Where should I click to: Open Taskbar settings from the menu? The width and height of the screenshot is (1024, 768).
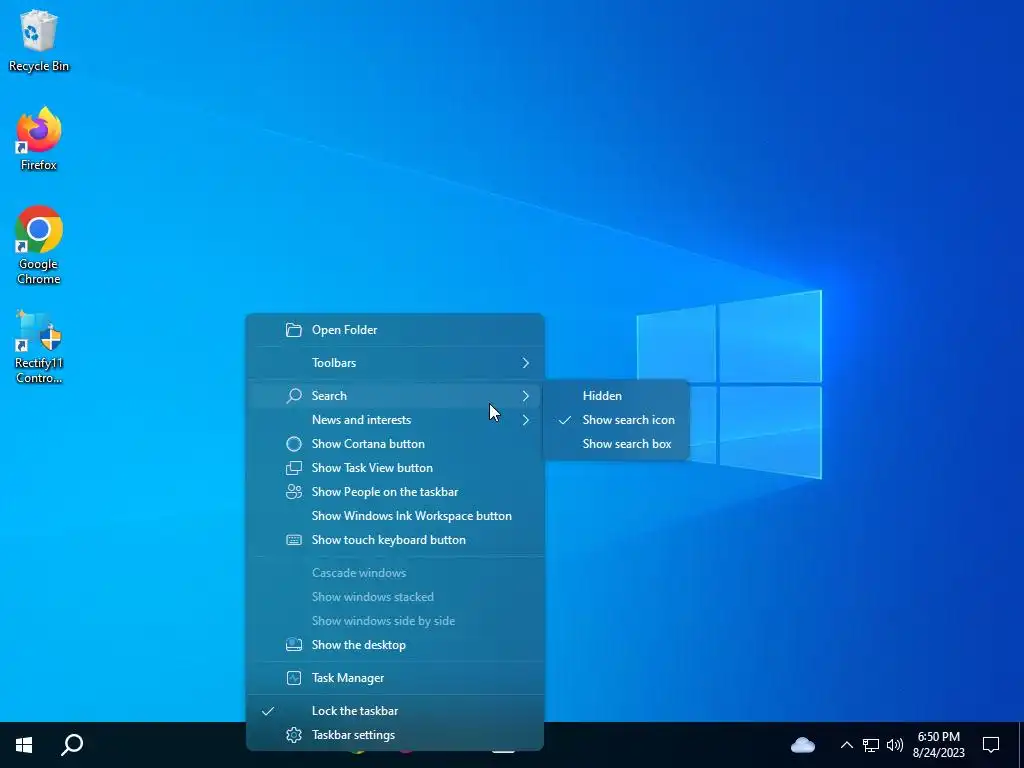click(x=395, y=735)
